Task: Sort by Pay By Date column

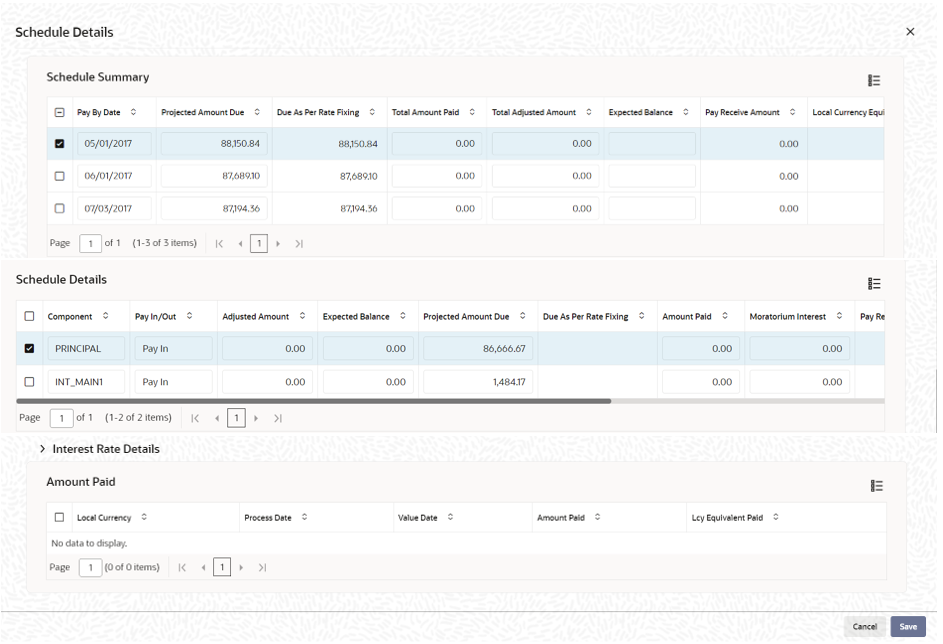Action: (134, 112)
